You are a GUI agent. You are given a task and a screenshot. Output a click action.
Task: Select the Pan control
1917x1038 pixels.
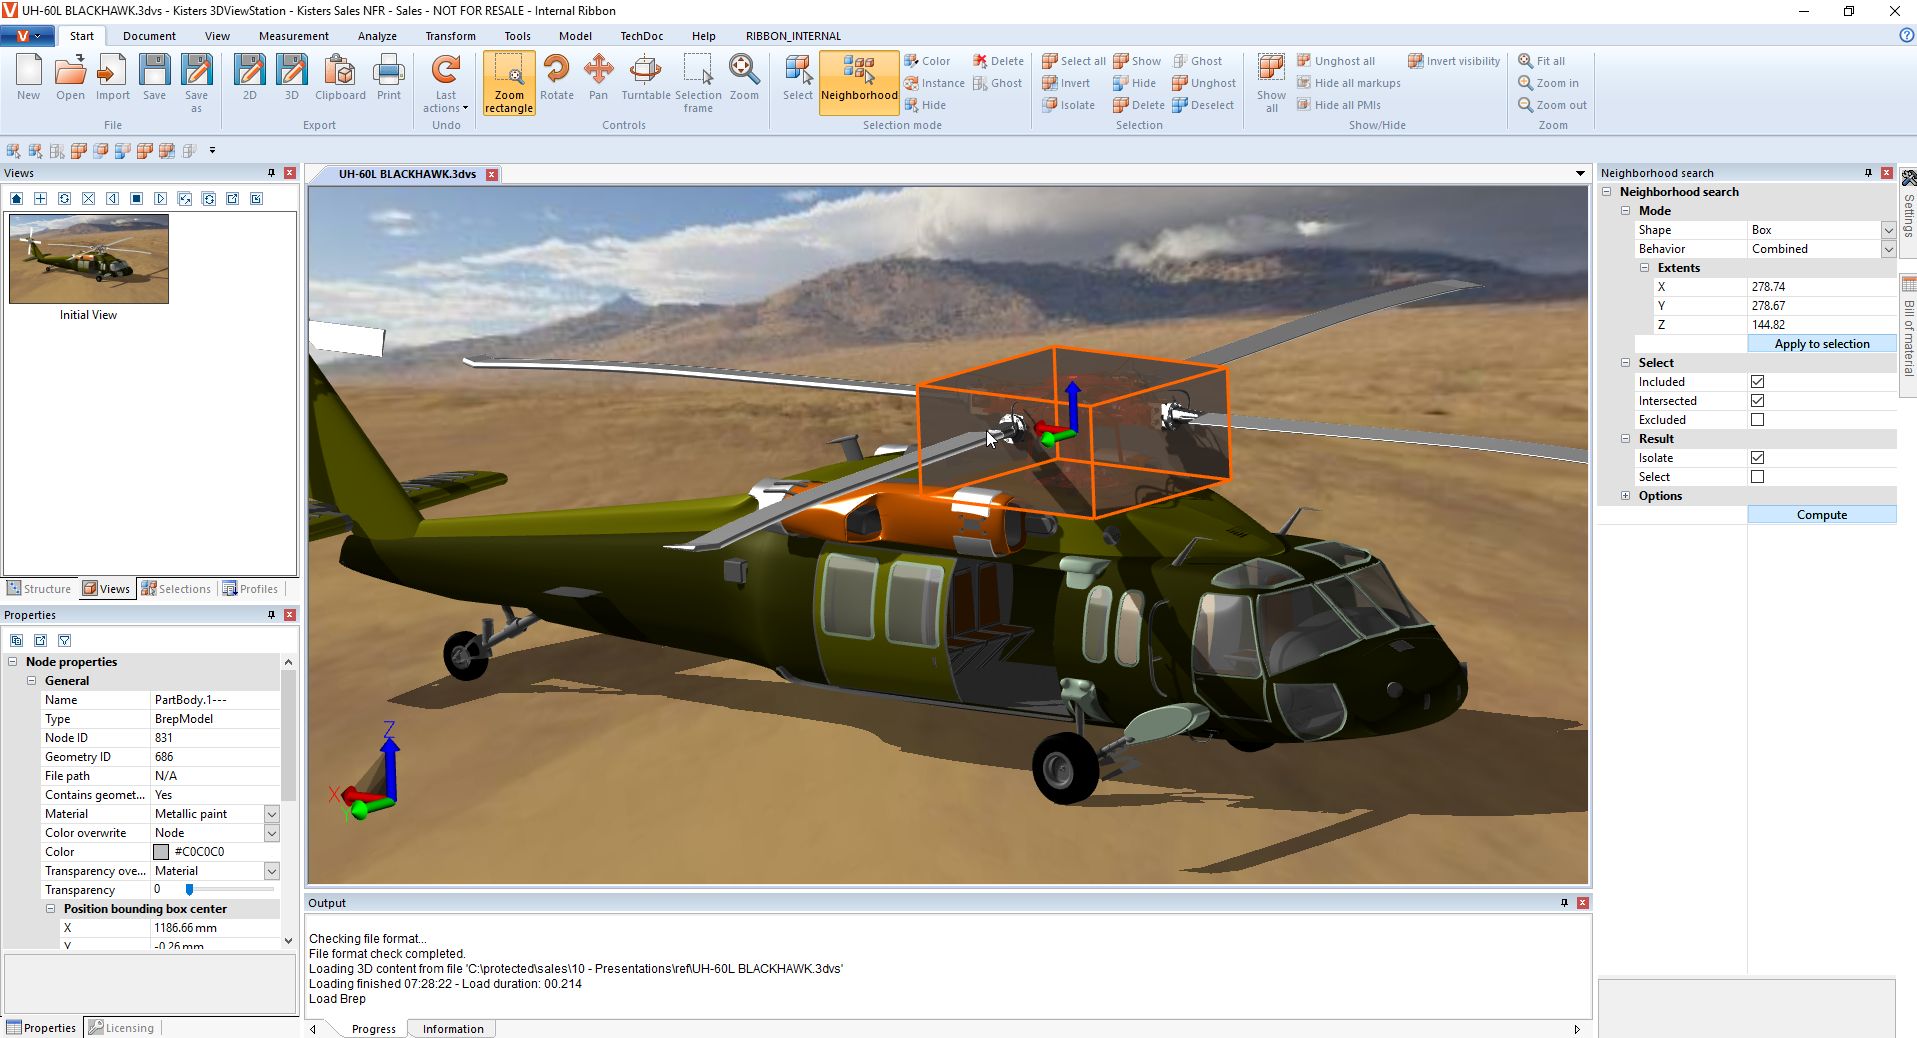(598, 78)
